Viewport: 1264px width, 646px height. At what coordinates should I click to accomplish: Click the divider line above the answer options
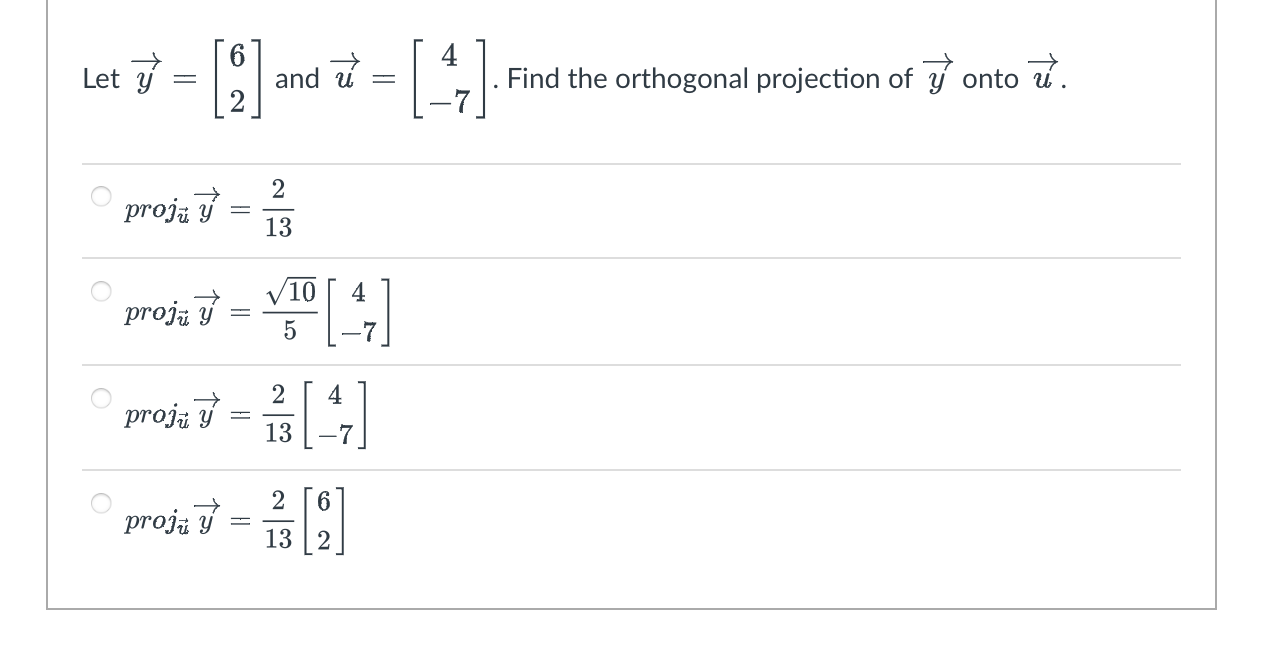(630, 163)
